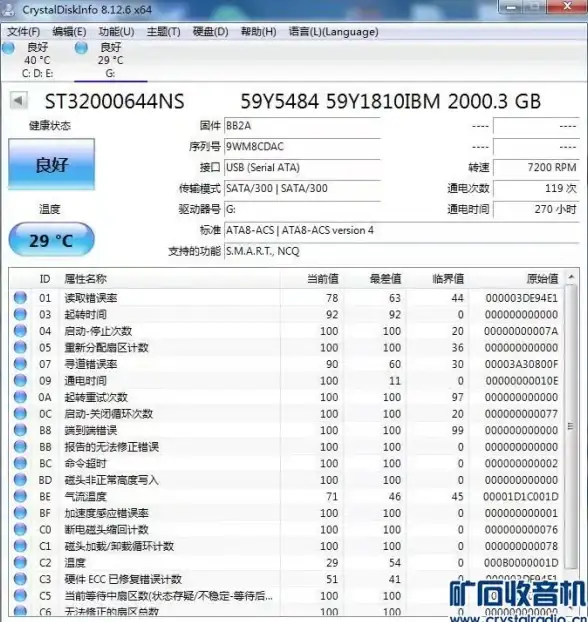
Task: Select the 读取错误率 attribute name
Action: click(x=91, y=298)
